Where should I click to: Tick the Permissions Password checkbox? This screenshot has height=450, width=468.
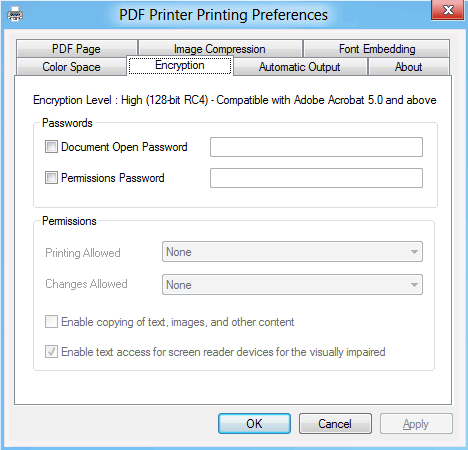(x=51, y=178)
